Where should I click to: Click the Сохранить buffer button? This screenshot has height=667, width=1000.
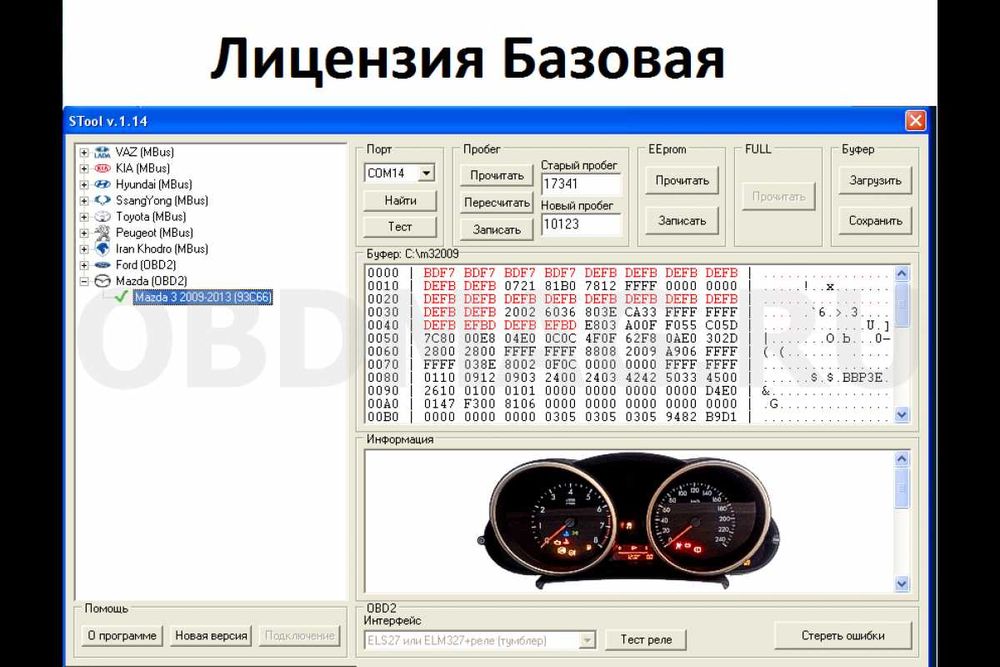[875, 221]
